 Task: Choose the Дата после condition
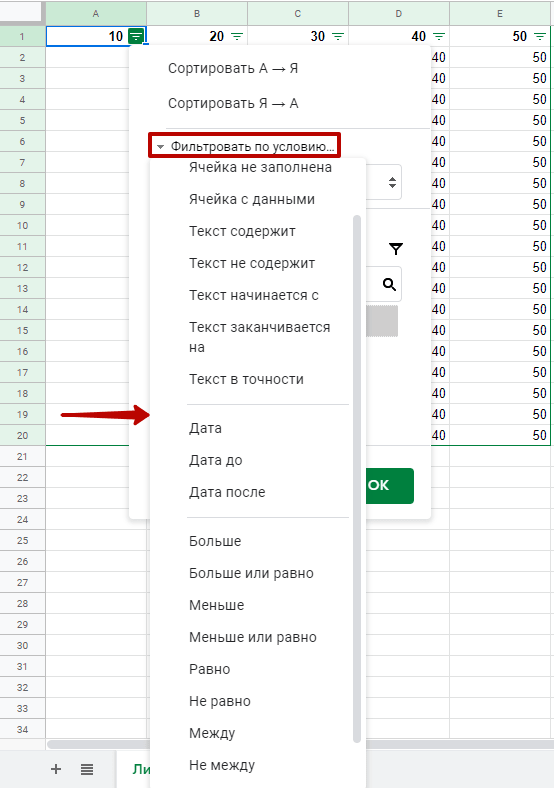(x=227, y=492)
